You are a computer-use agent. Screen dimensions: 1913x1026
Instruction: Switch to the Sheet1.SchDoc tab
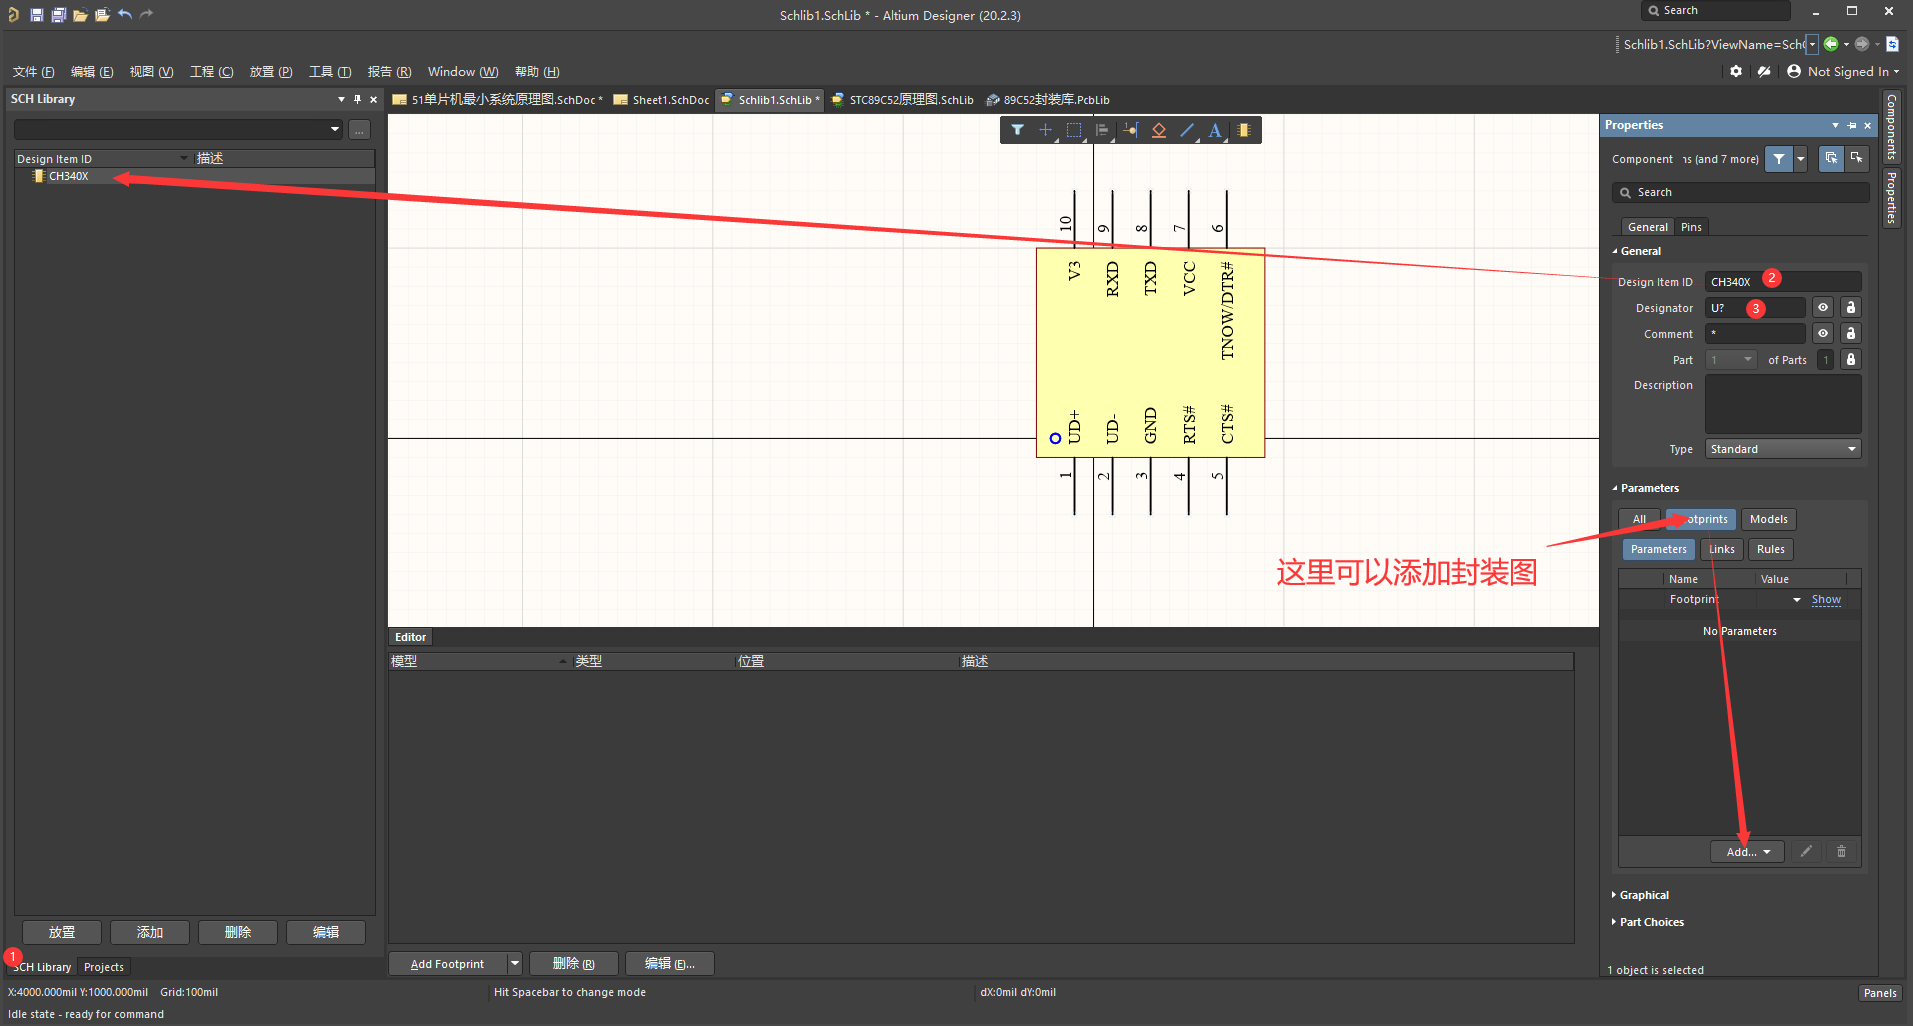click(661, 100)
